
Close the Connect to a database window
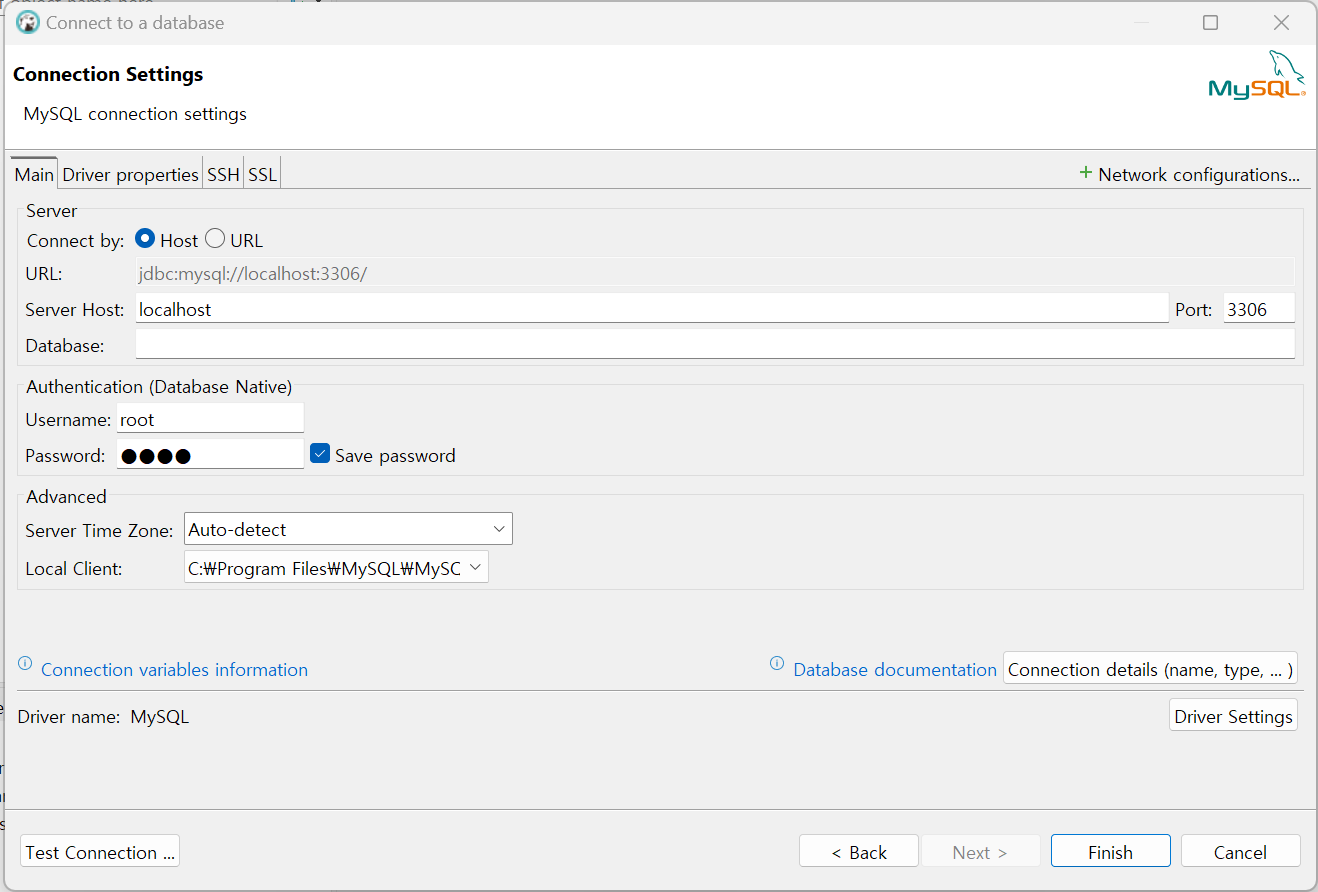1281,22
